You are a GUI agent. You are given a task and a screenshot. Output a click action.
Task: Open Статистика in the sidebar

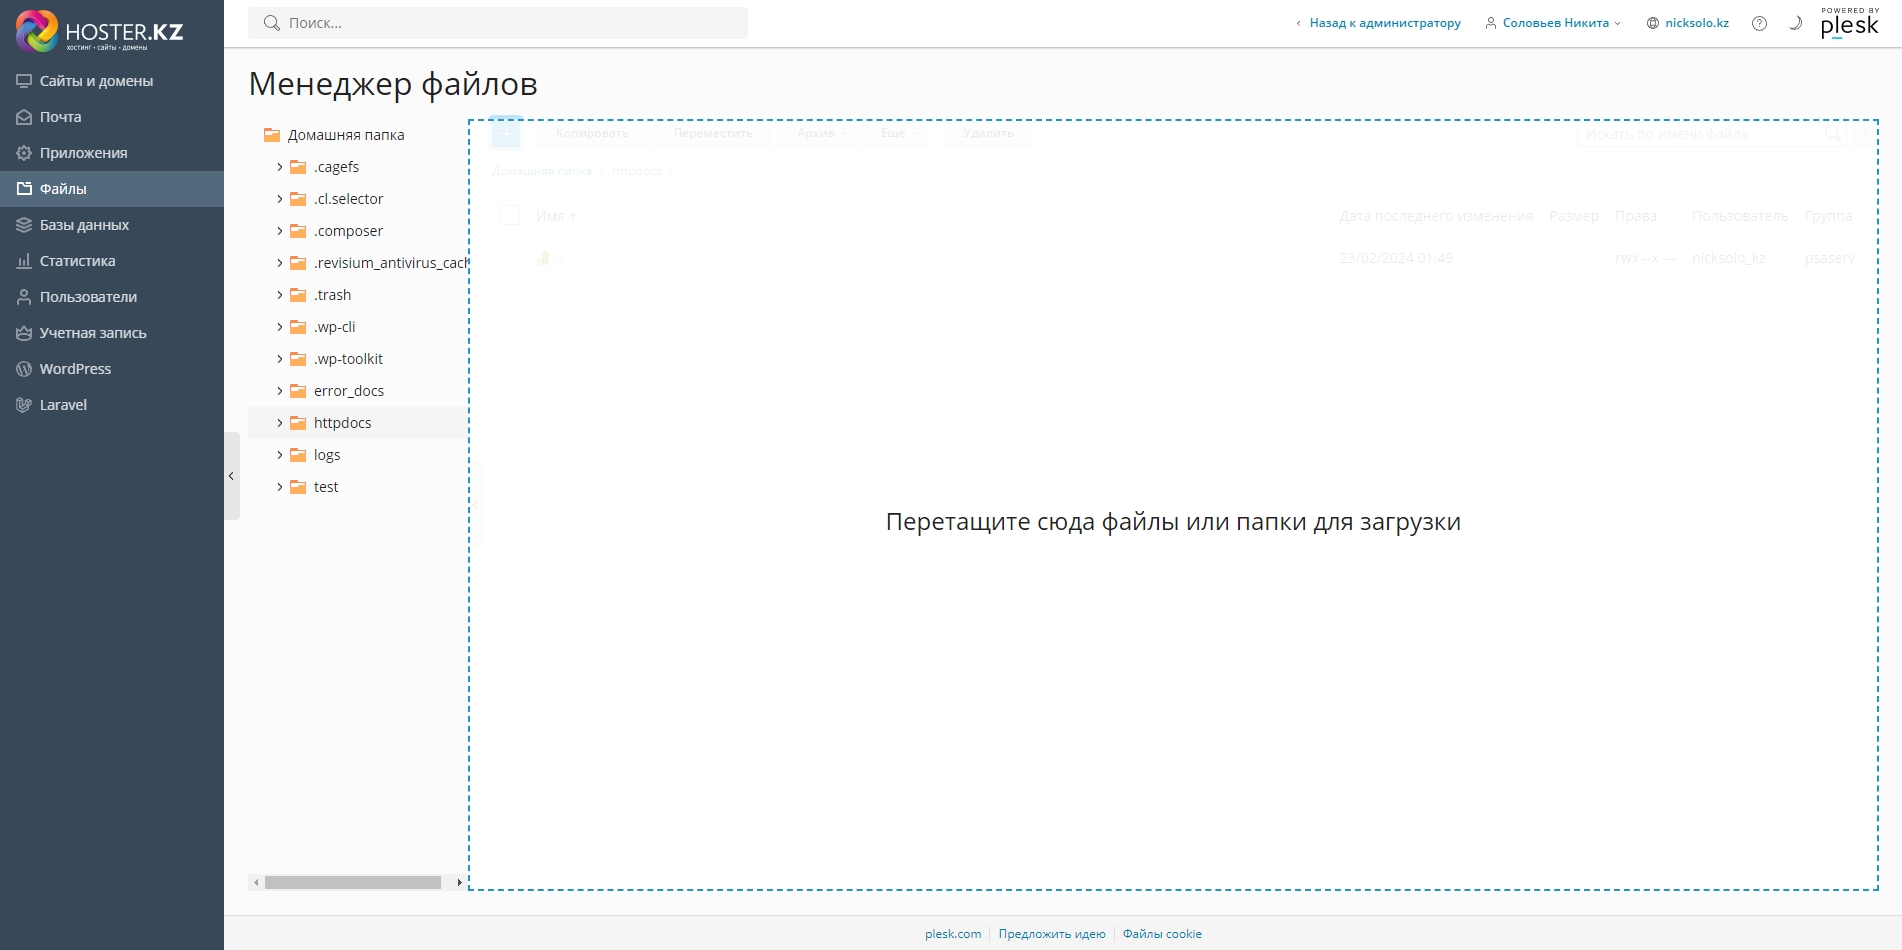click(x=77, y=261)
